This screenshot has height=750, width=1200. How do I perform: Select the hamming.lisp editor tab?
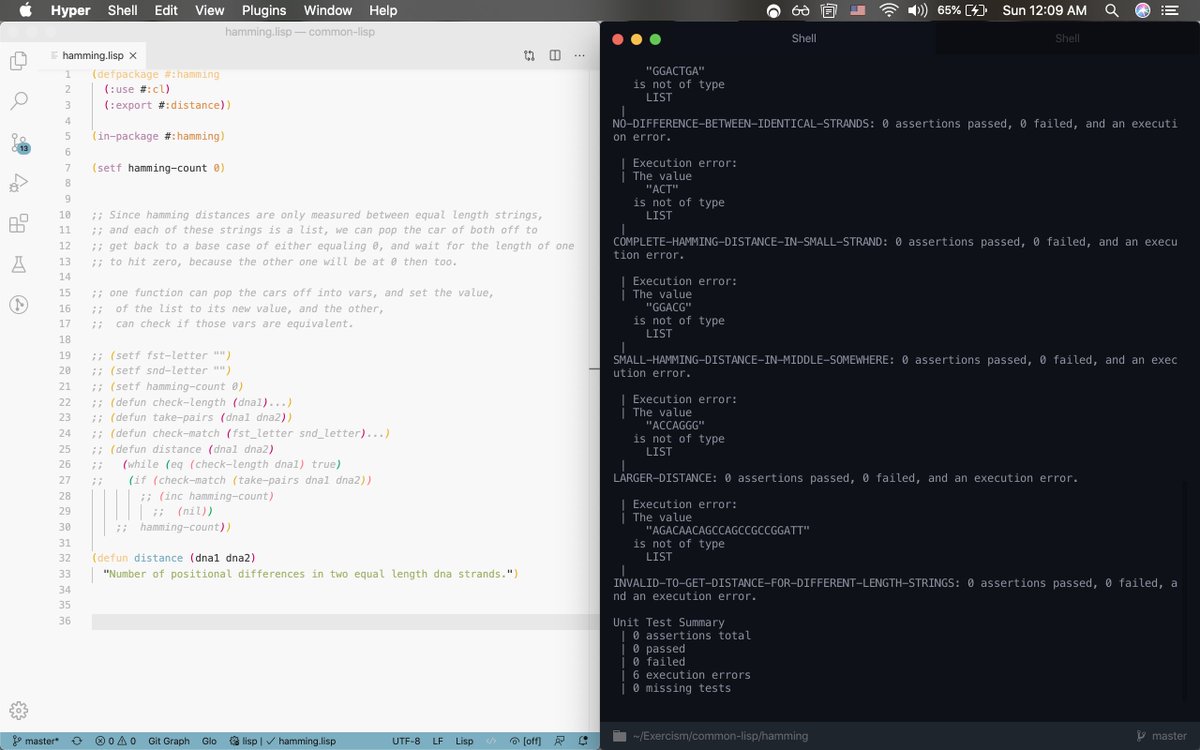pyautogui.click(x=92, y=56)
